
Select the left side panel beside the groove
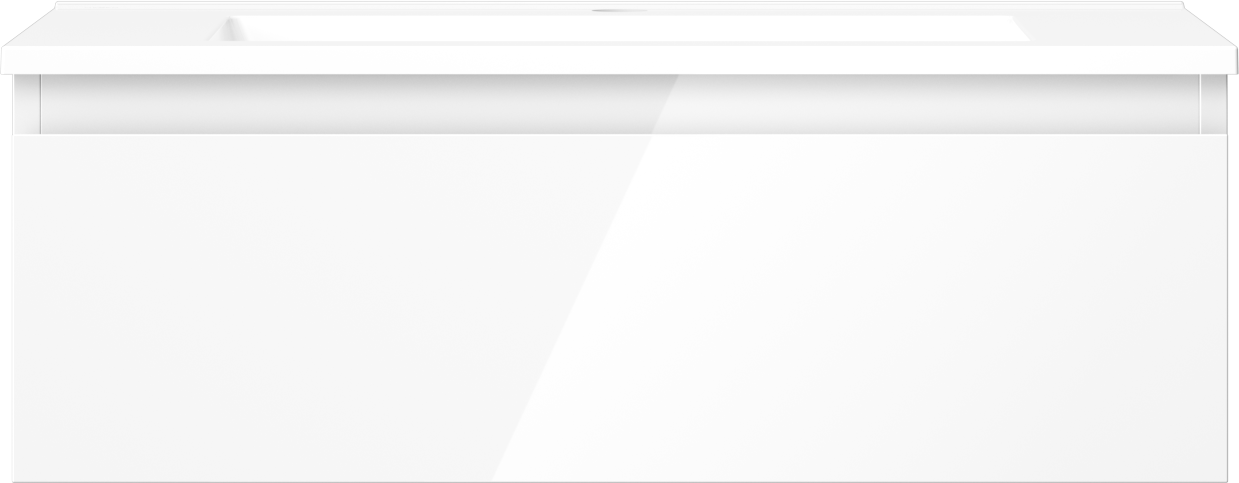click(x=26, y=104)
